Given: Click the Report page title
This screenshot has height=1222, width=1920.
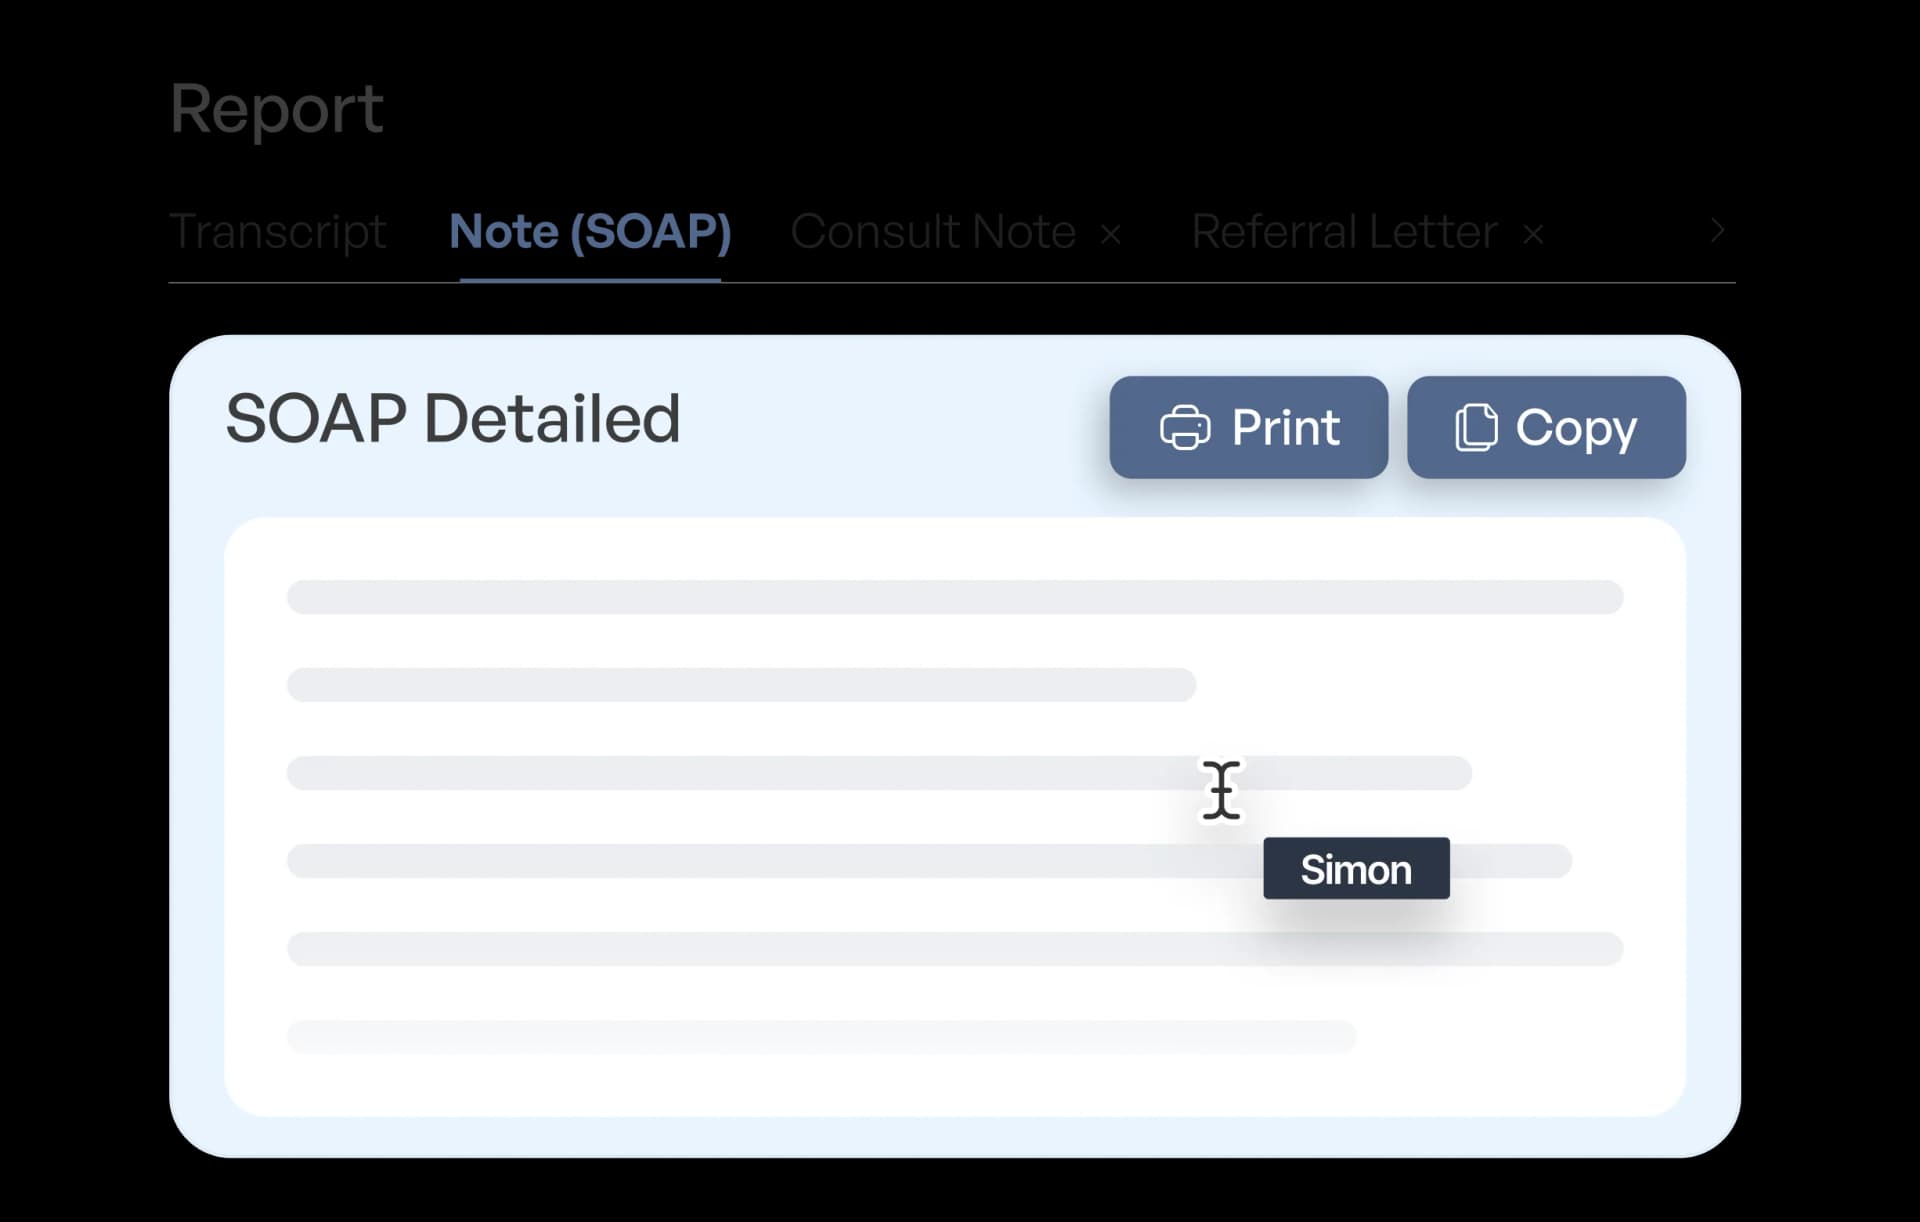Looking at the screenshot, I should click(x=277, y=108).
